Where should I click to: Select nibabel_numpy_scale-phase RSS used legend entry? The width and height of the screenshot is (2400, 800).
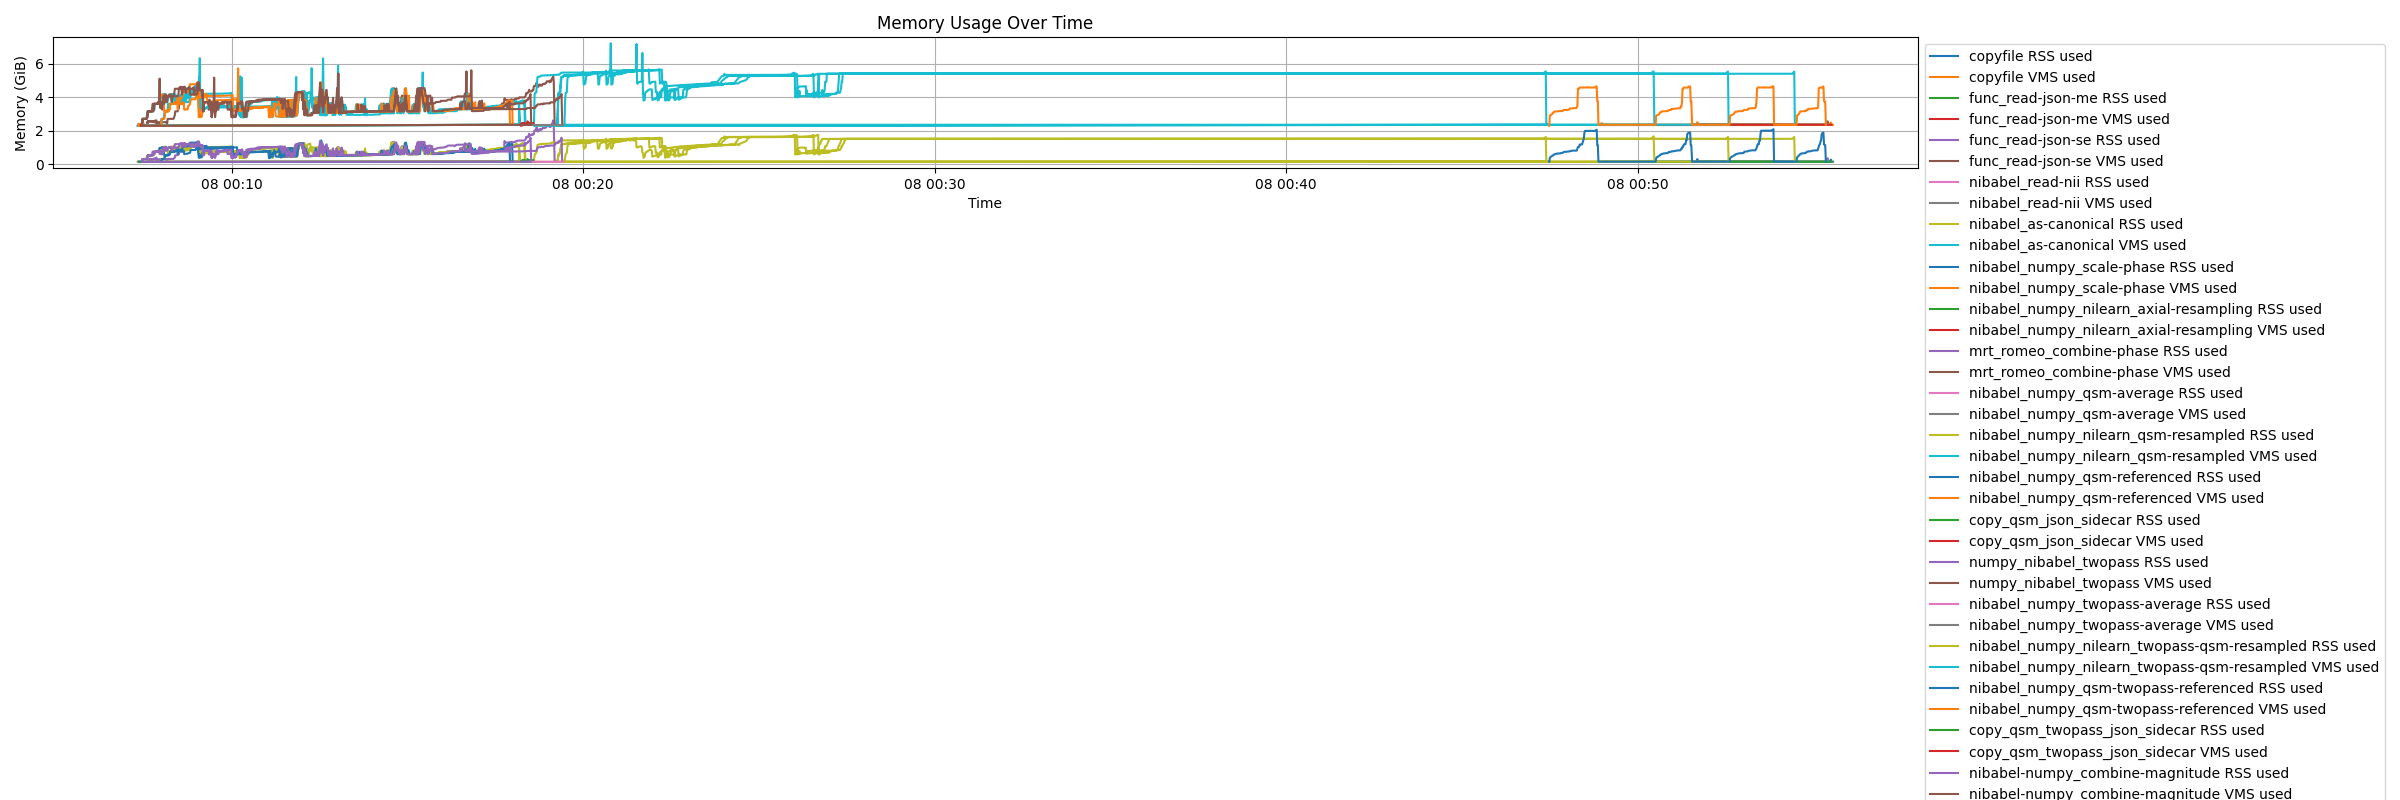pos(2081,268)
